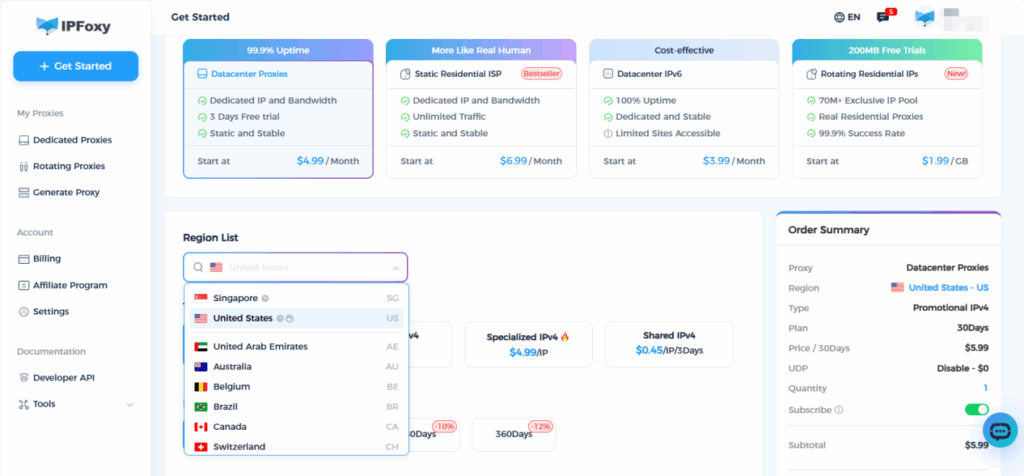Click the IPFoxy logo
This screenshot has height=476, width=1024.
pos(74,26)
